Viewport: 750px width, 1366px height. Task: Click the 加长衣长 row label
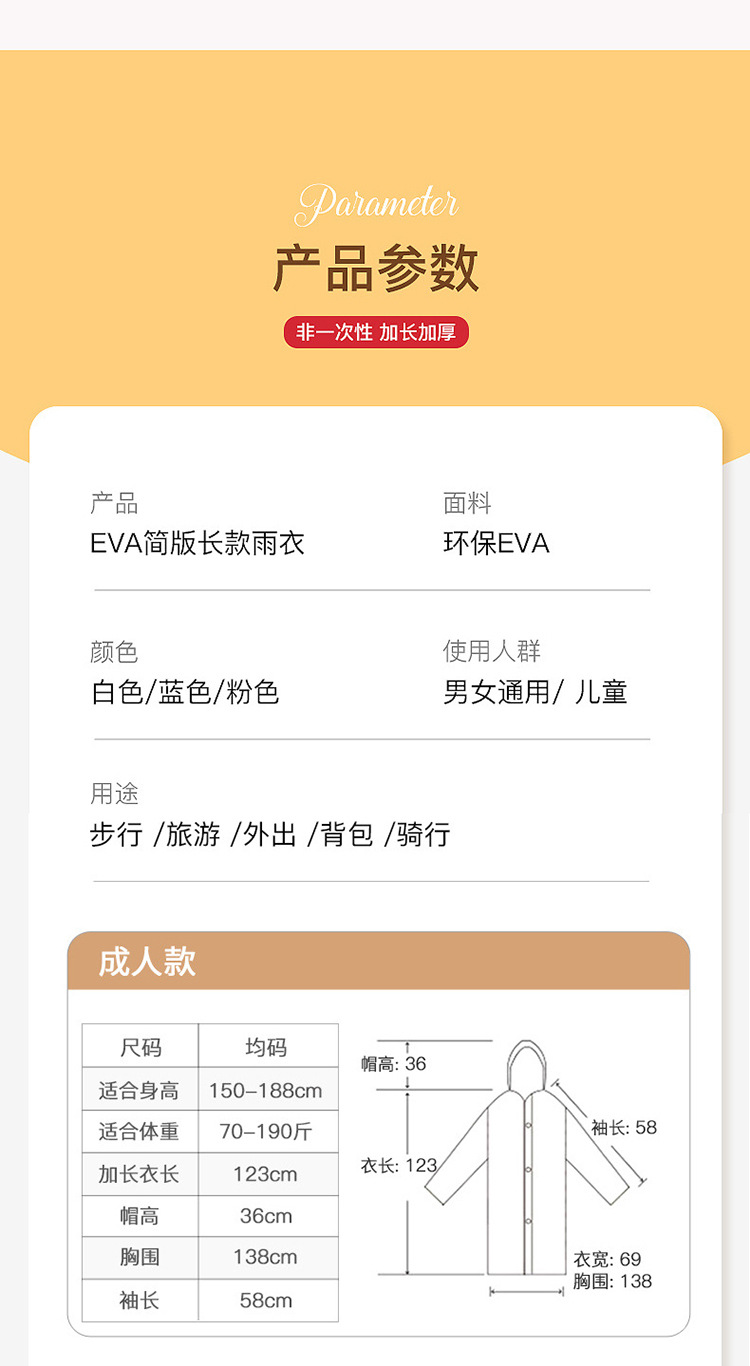point(140,1174)
